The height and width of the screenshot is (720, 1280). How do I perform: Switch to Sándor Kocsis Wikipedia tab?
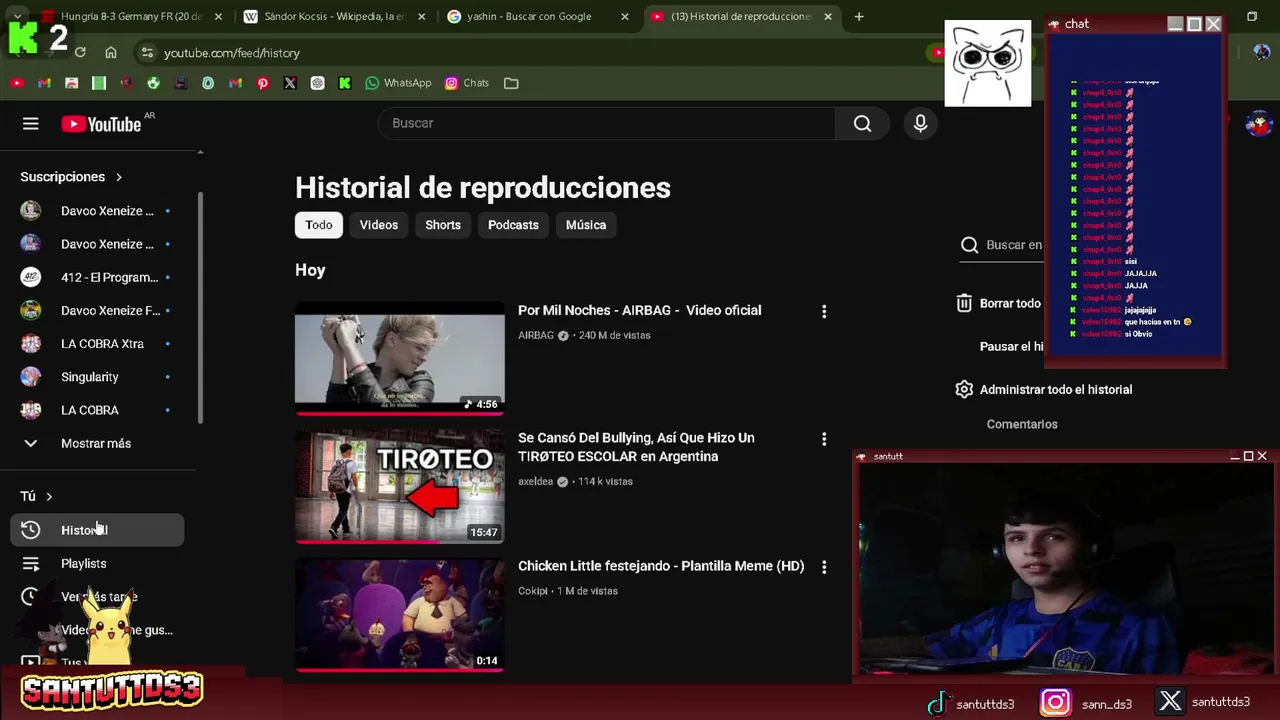[335, 17]
